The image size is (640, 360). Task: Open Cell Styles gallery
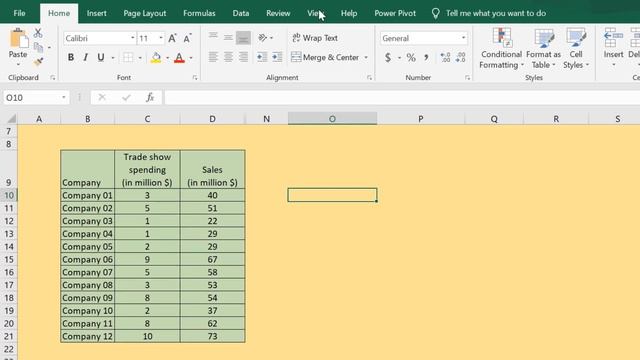click(x=576, y=49)
